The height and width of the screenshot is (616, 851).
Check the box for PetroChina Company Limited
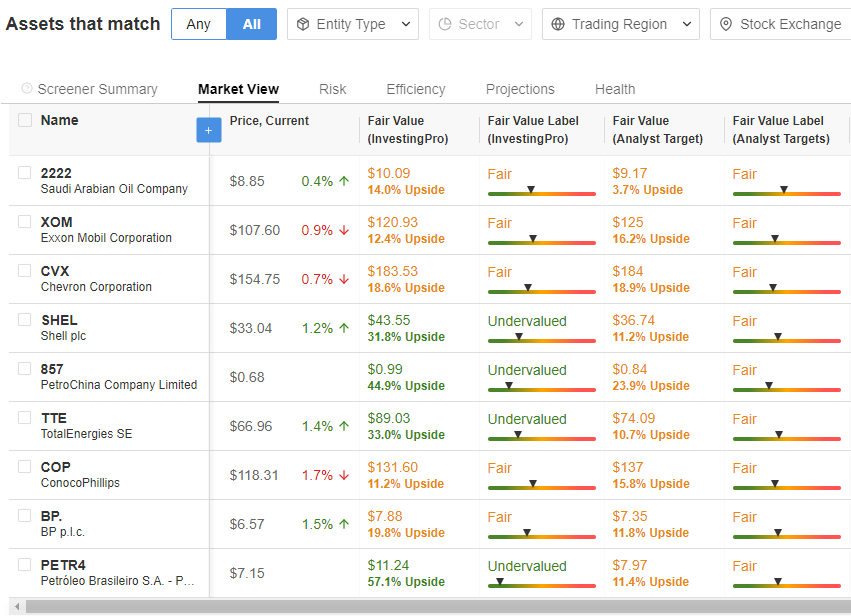click(x=24, y=369)
